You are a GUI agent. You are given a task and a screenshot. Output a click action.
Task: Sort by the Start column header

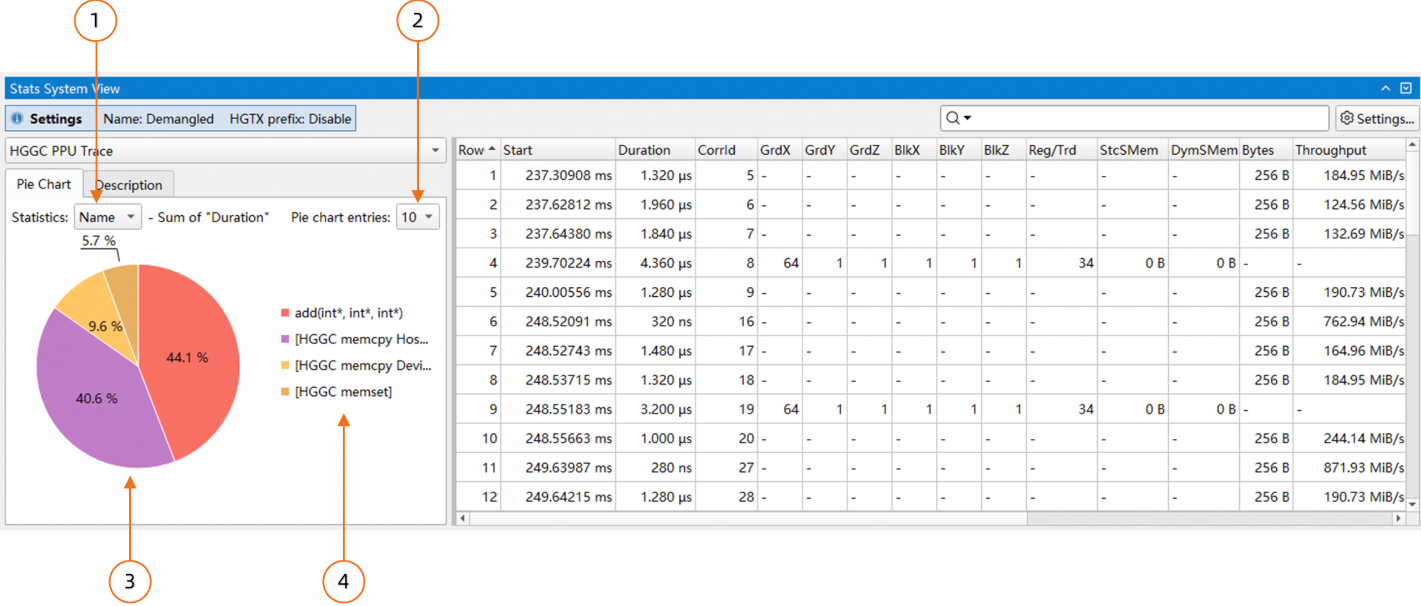point(557,150)
